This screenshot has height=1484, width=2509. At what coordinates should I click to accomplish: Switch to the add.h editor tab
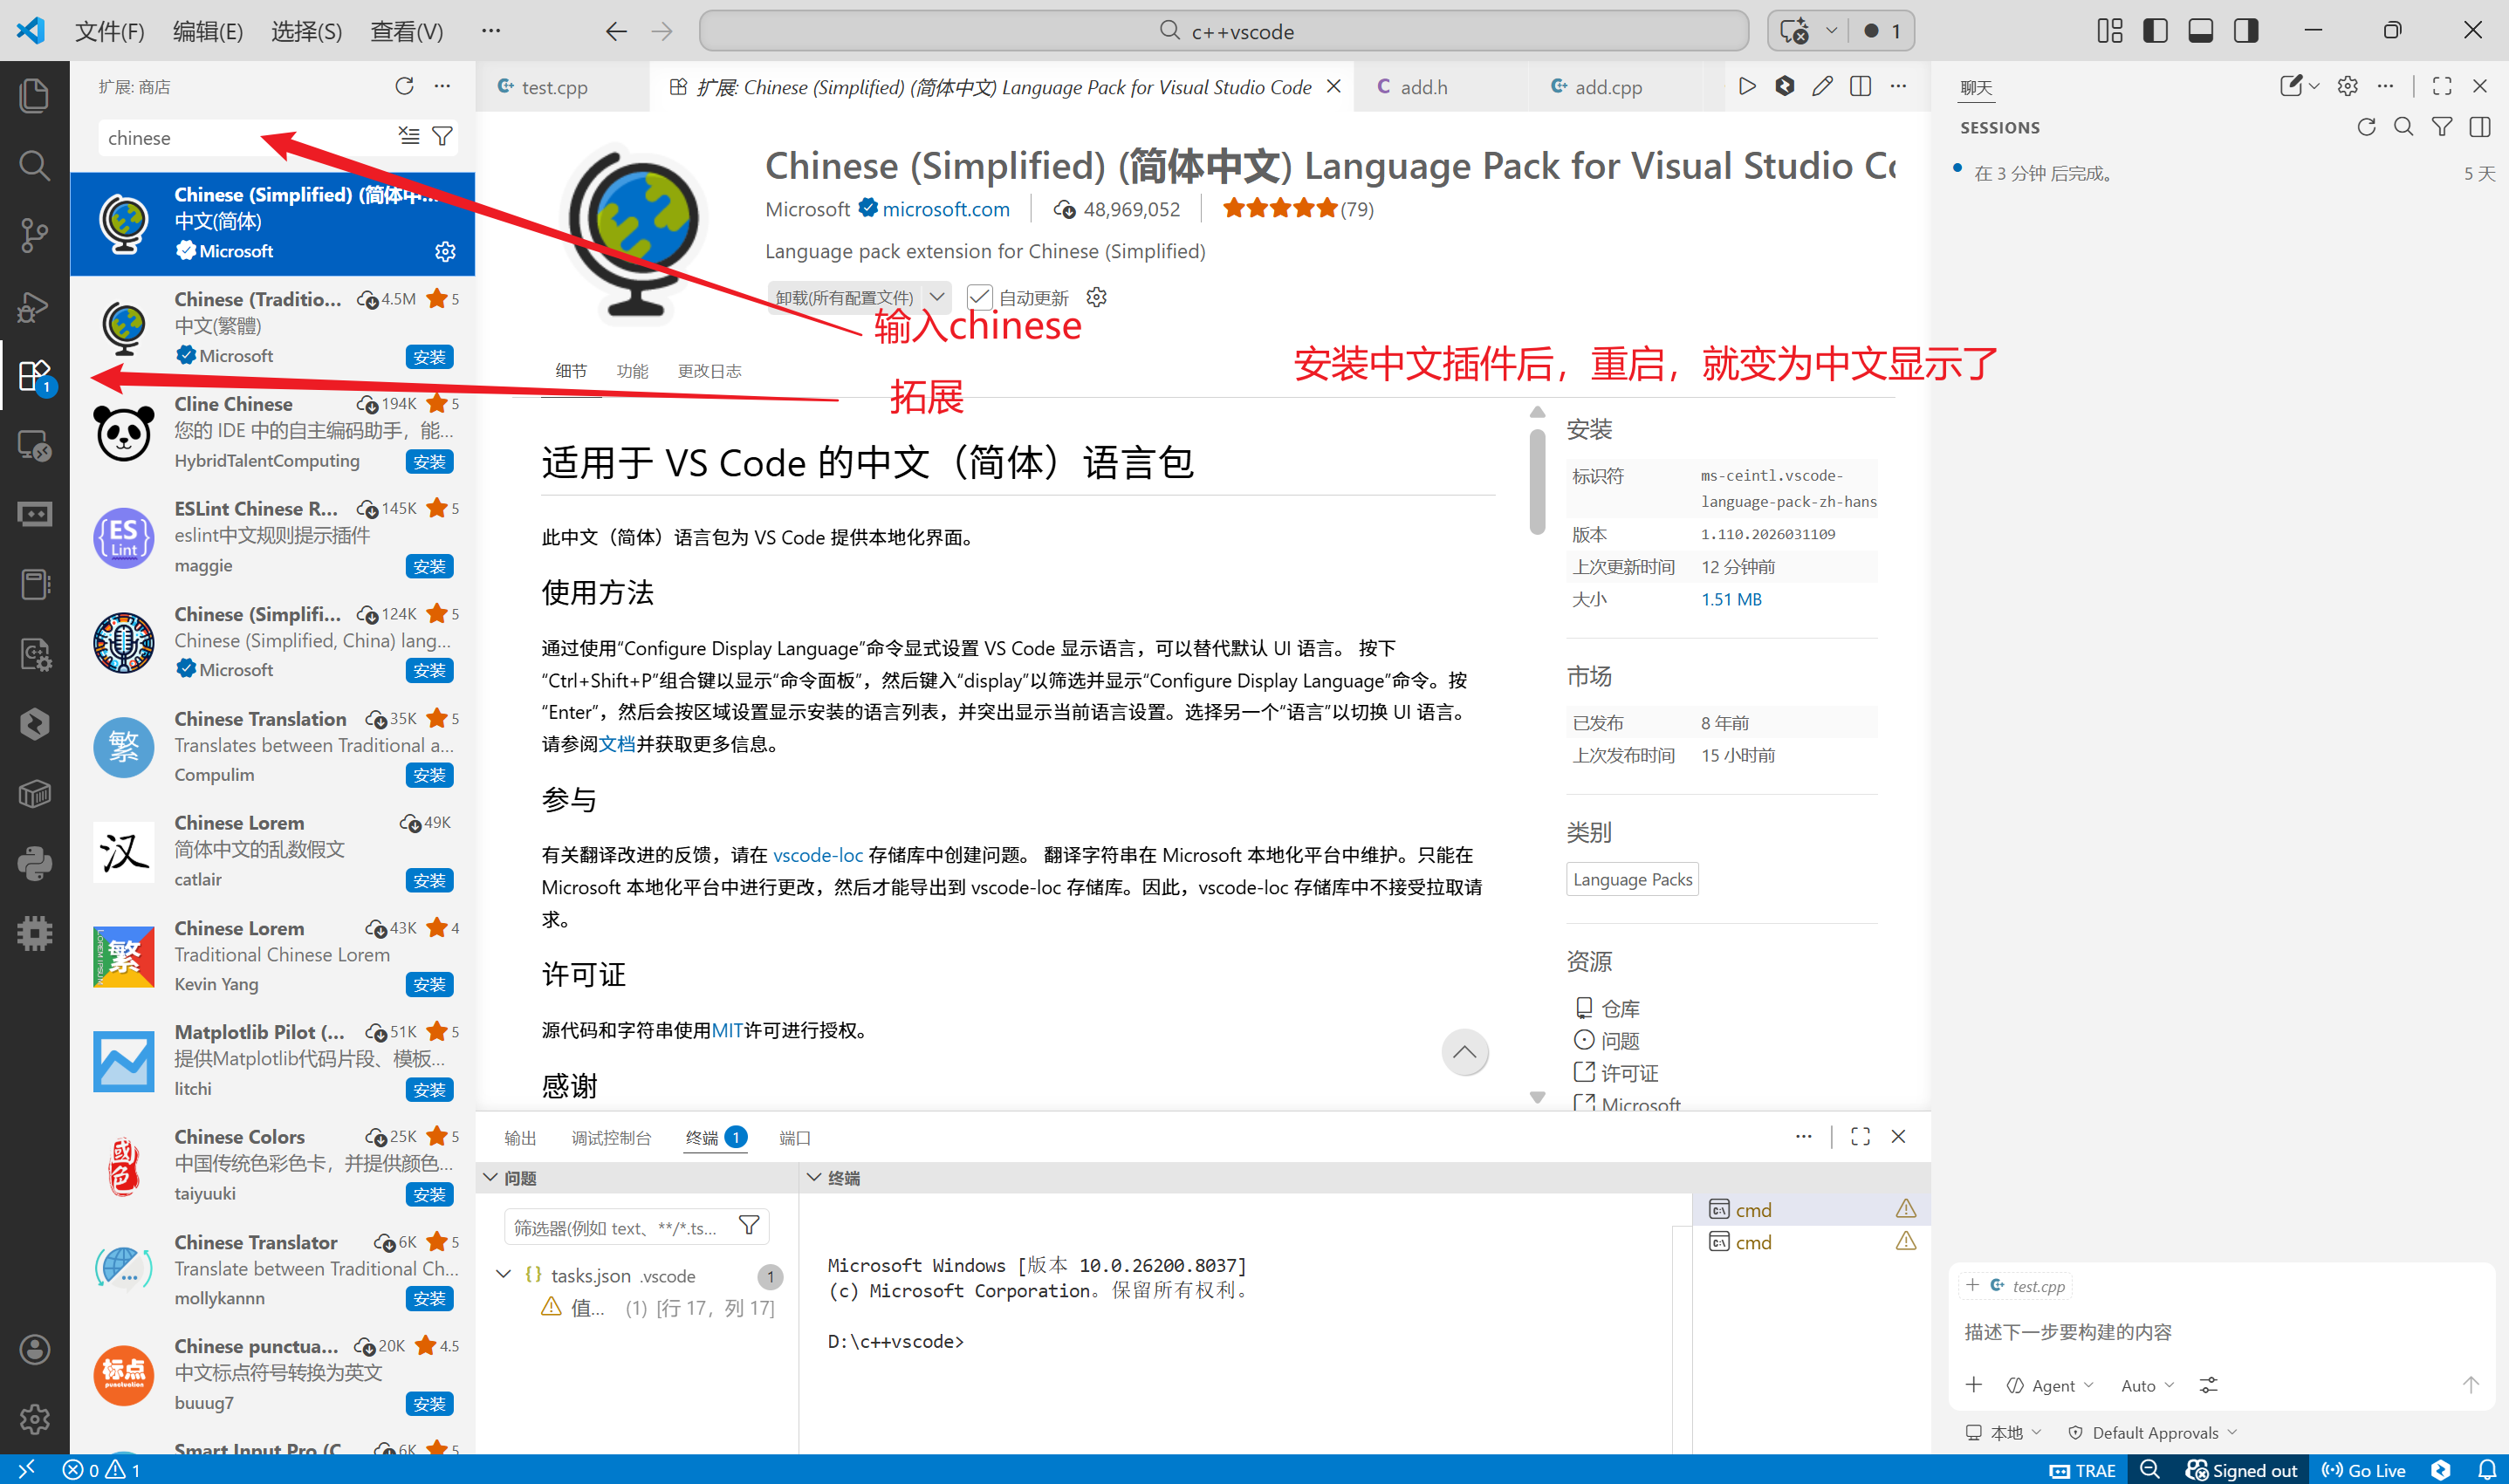(x=1423, y=87)
